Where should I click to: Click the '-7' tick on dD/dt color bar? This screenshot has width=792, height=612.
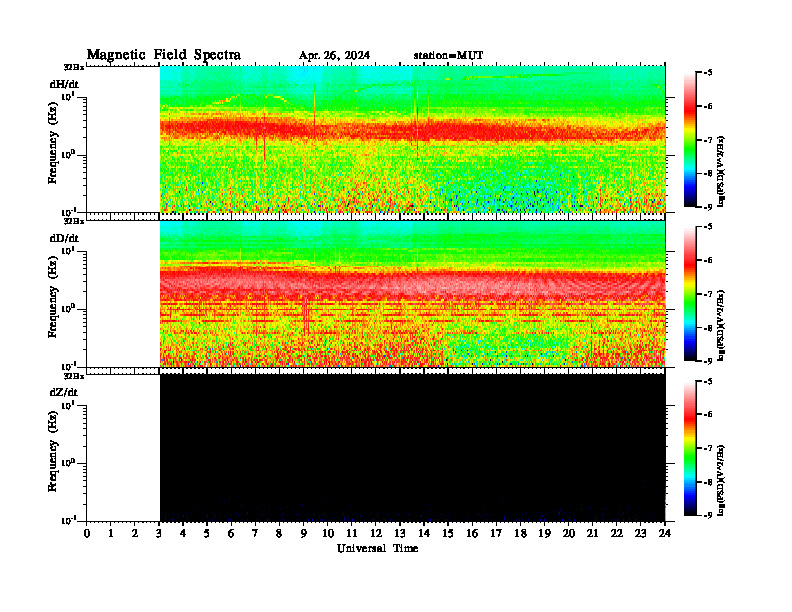pos(708,294)
